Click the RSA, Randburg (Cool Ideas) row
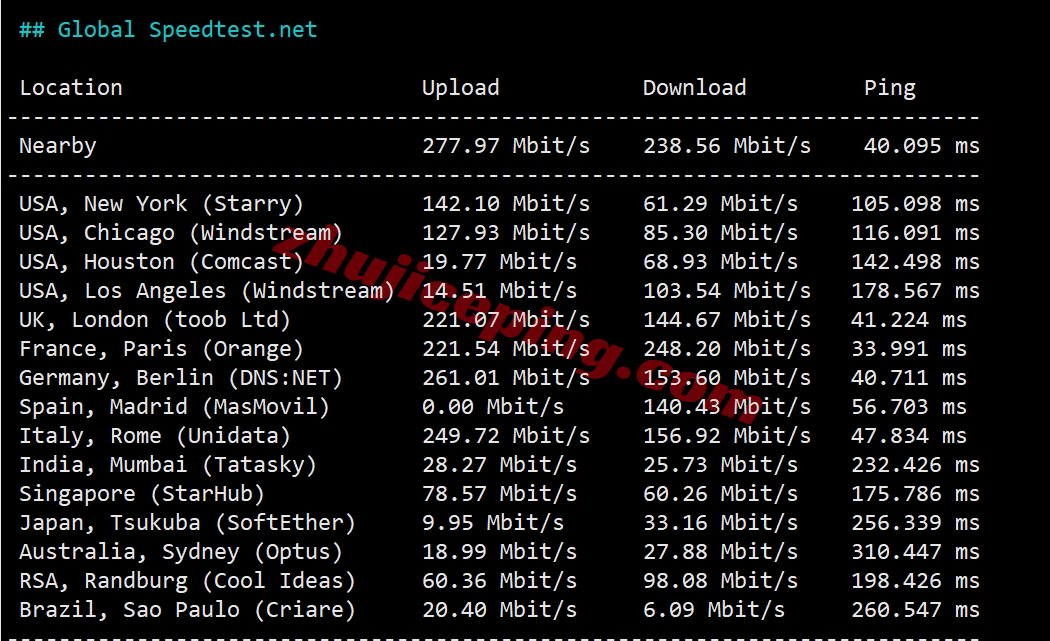This screenshot has height=641, width=1050. tap(499, 581)
